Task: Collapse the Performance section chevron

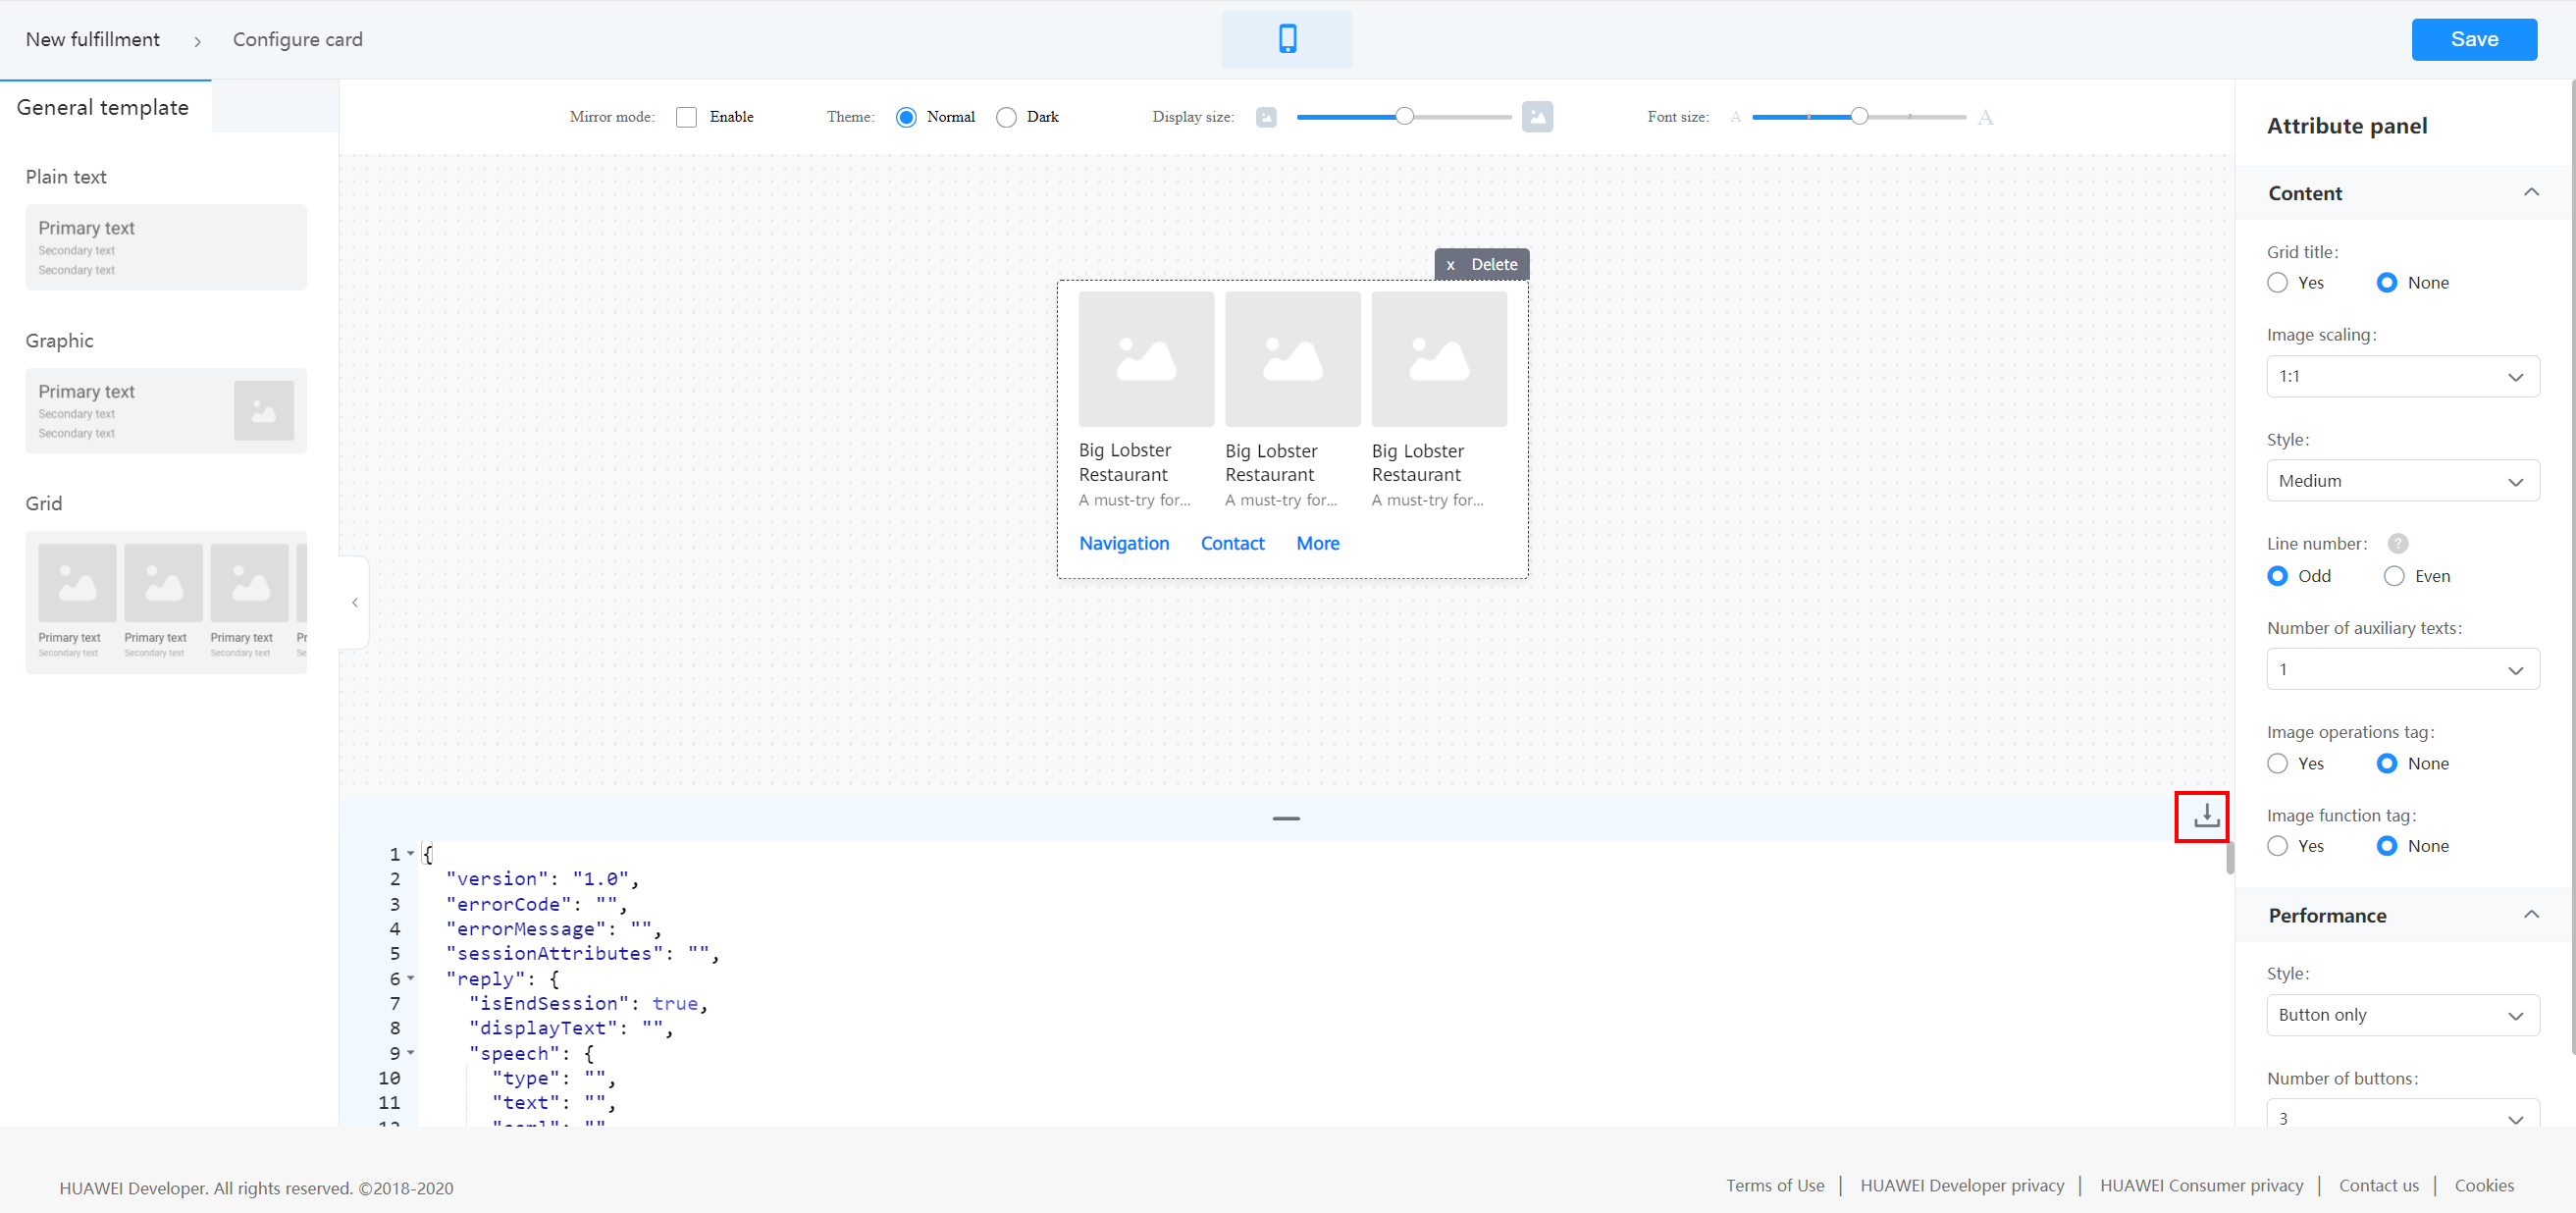Action: (2531, 914)
